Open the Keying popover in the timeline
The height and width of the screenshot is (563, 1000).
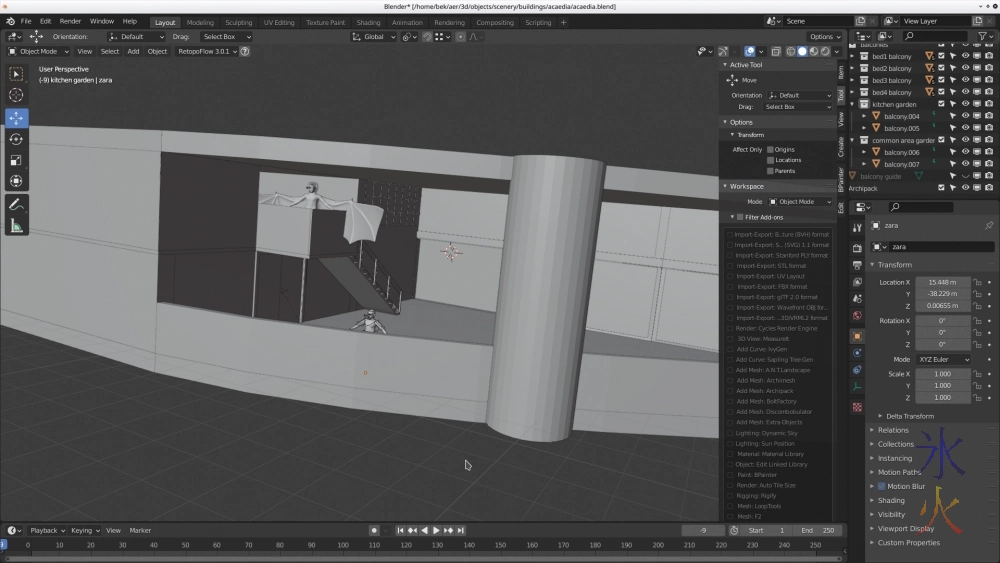pos(83,530)
